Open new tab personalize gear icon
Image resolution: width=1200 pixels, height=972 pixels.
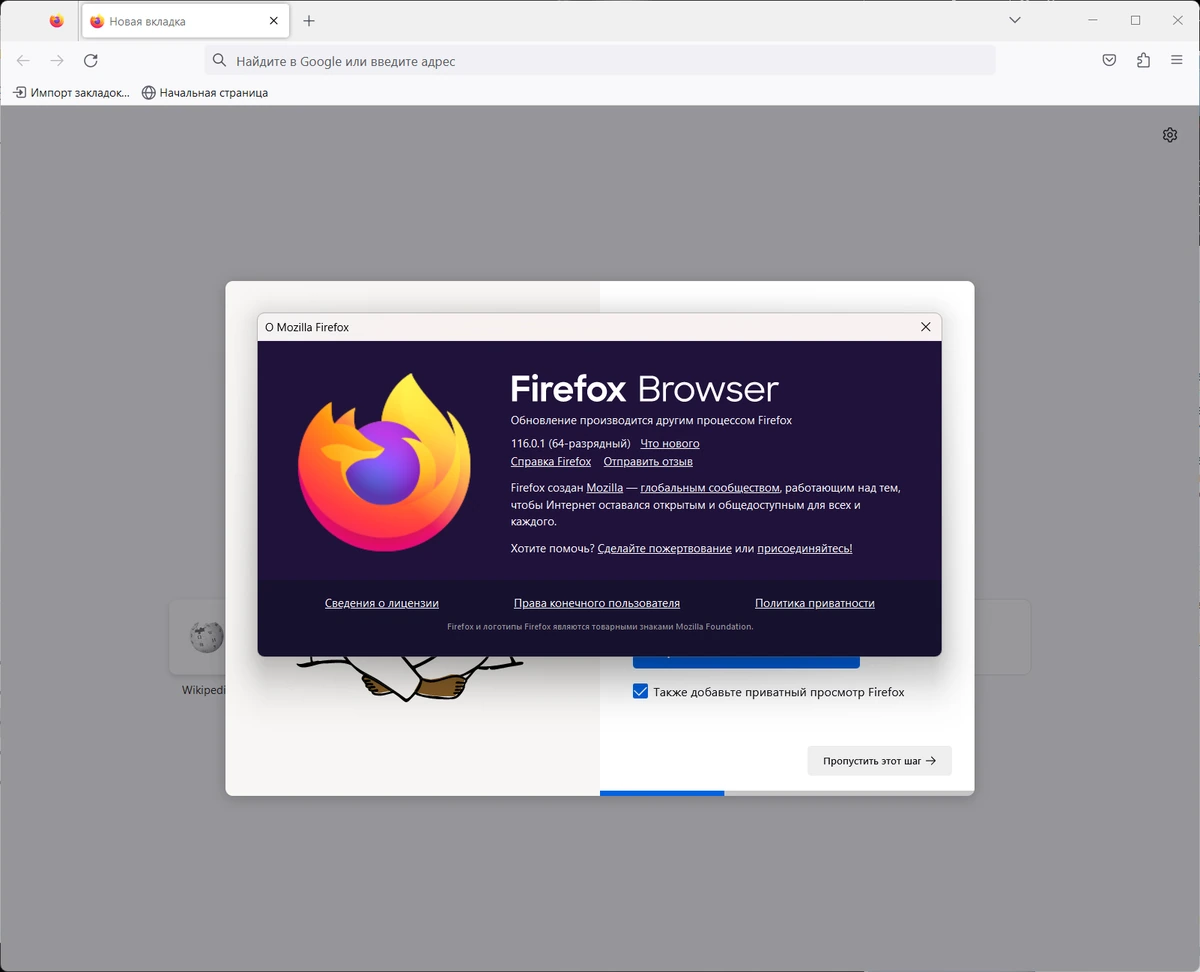pos(1170,135)
